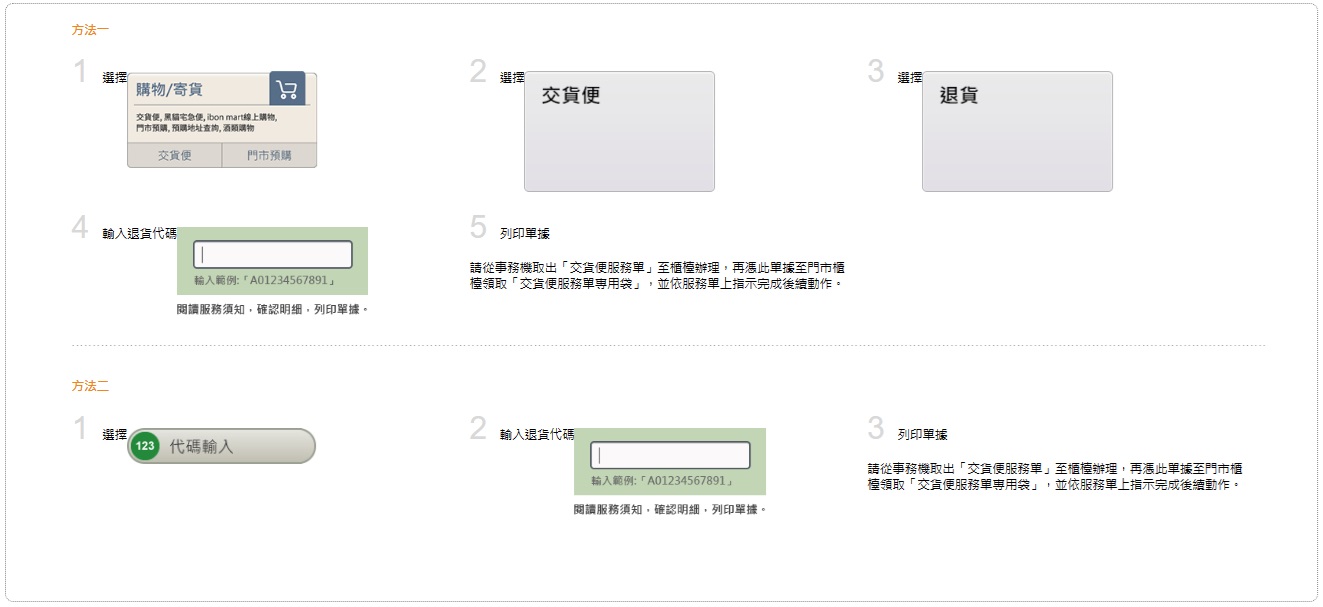Click step number 5 列印單據 label

coord(525,234)
